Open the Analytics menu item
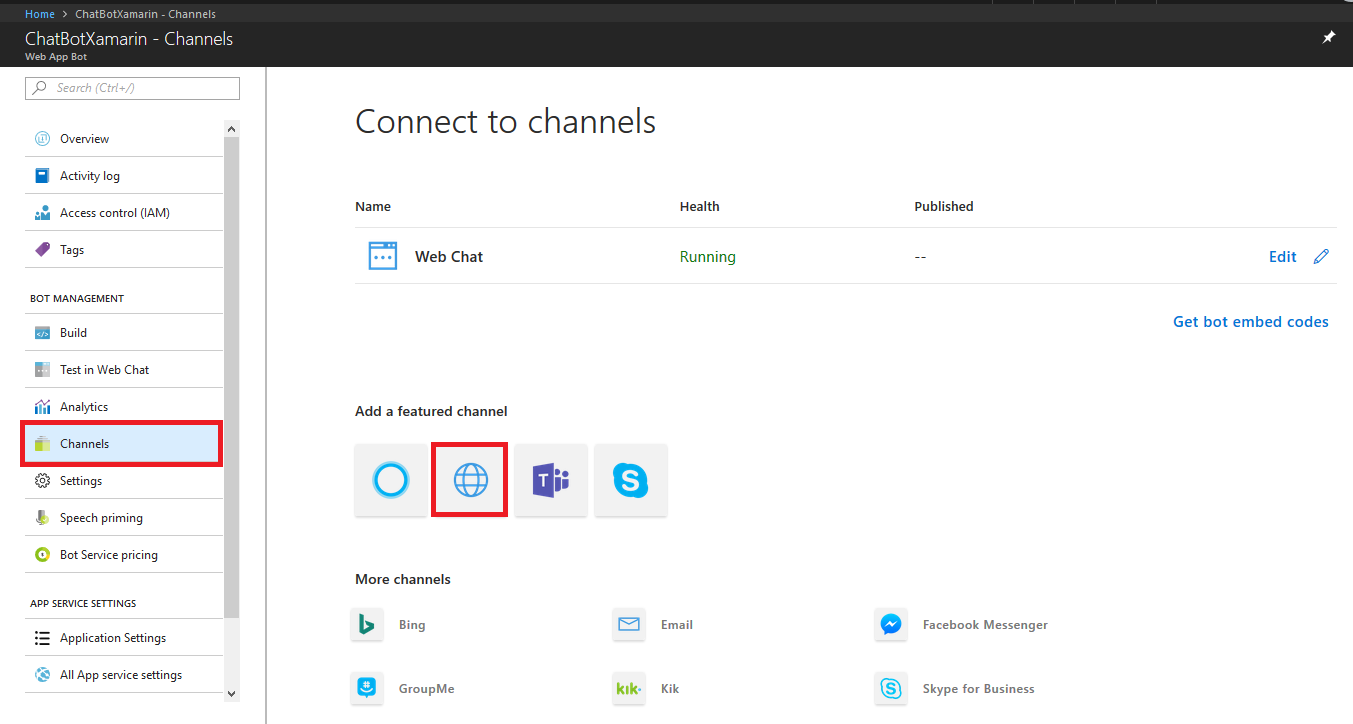Screen dimensions: 1353x724 click(124, 407)
